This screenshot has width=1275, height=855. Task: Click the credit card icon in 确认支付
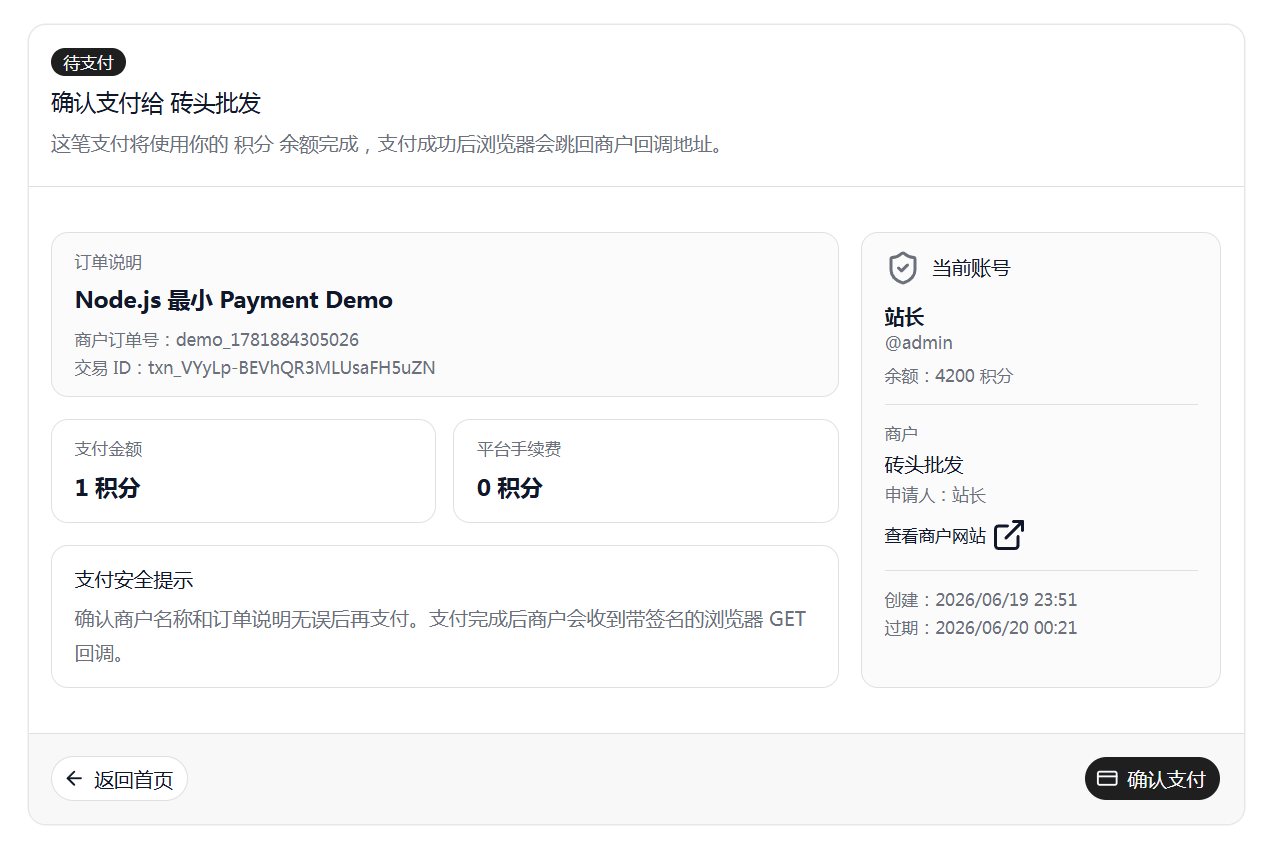click(1107, 779)
